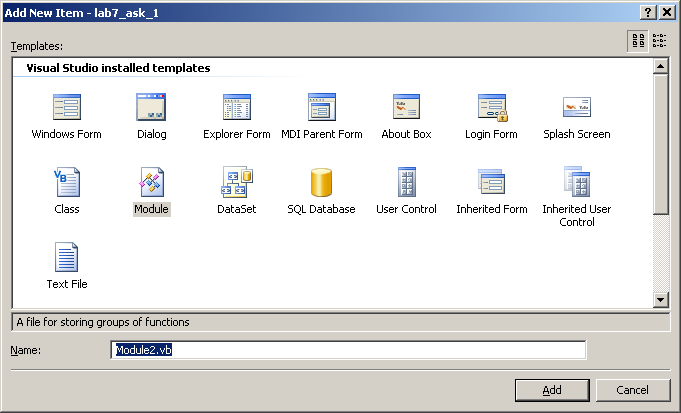Click the "Login Form" label
Viewport: 681px width, 413px height.
491,134
